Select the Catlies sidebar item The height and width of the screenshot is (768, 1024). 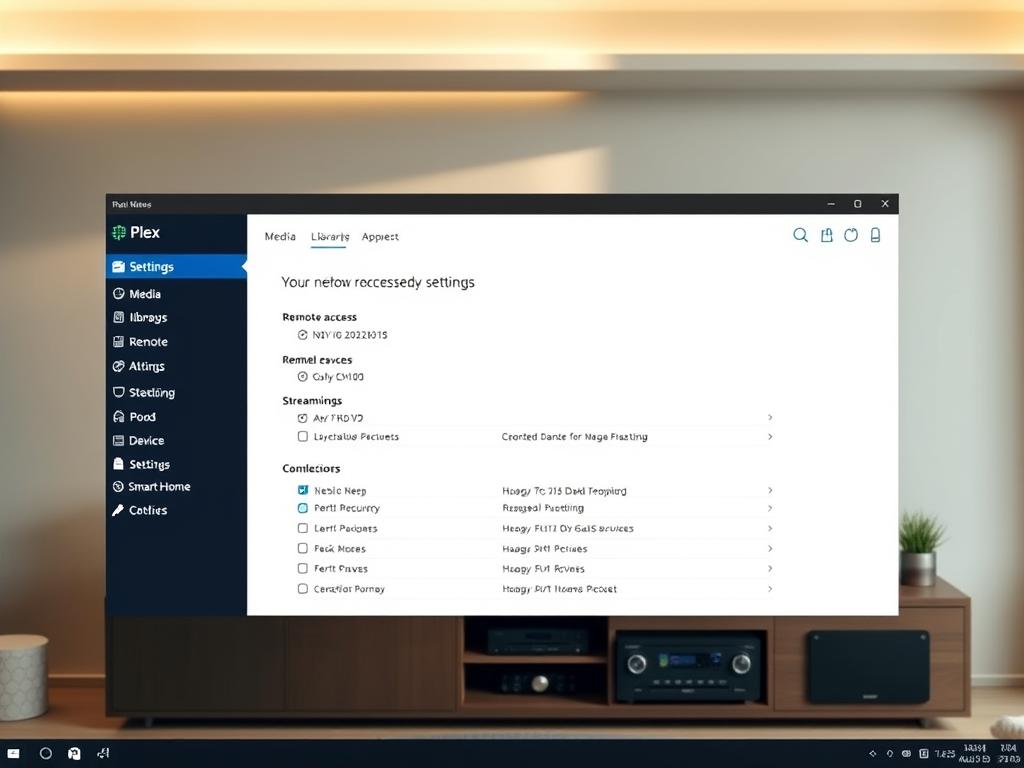(139, 510)
